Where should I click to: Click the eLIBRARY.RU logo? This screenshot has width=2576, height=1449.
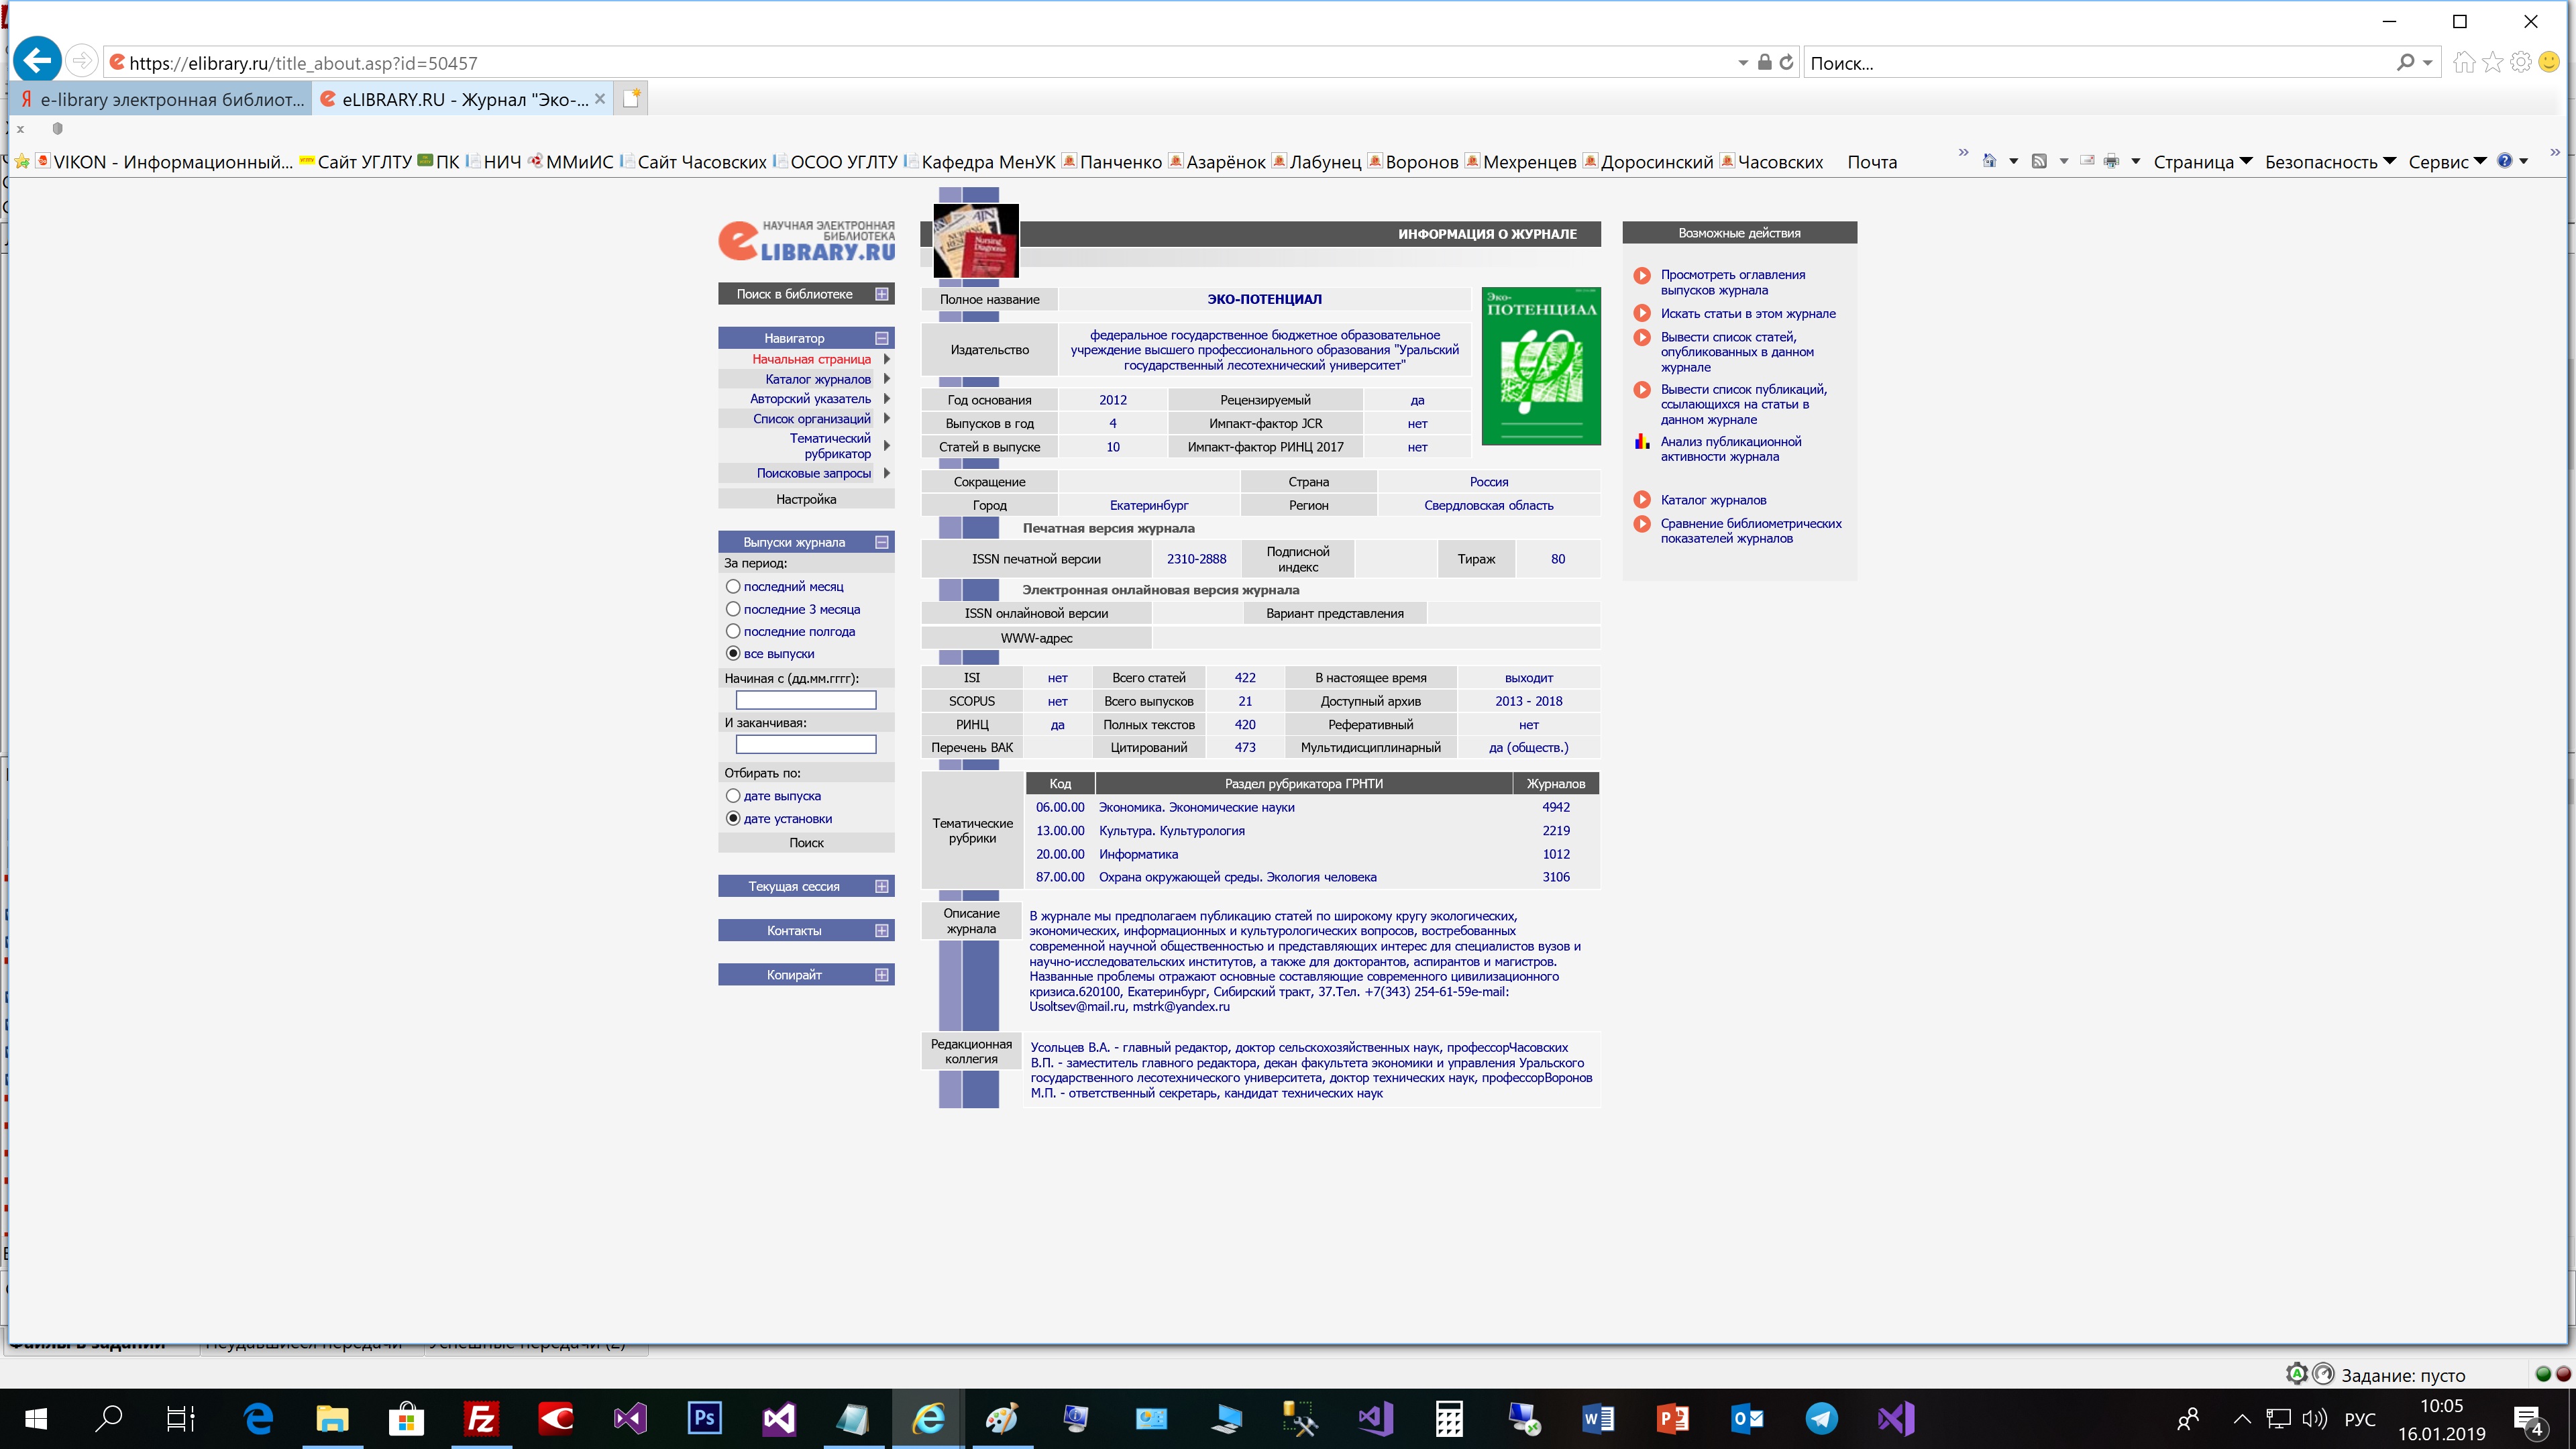point(806,241)
